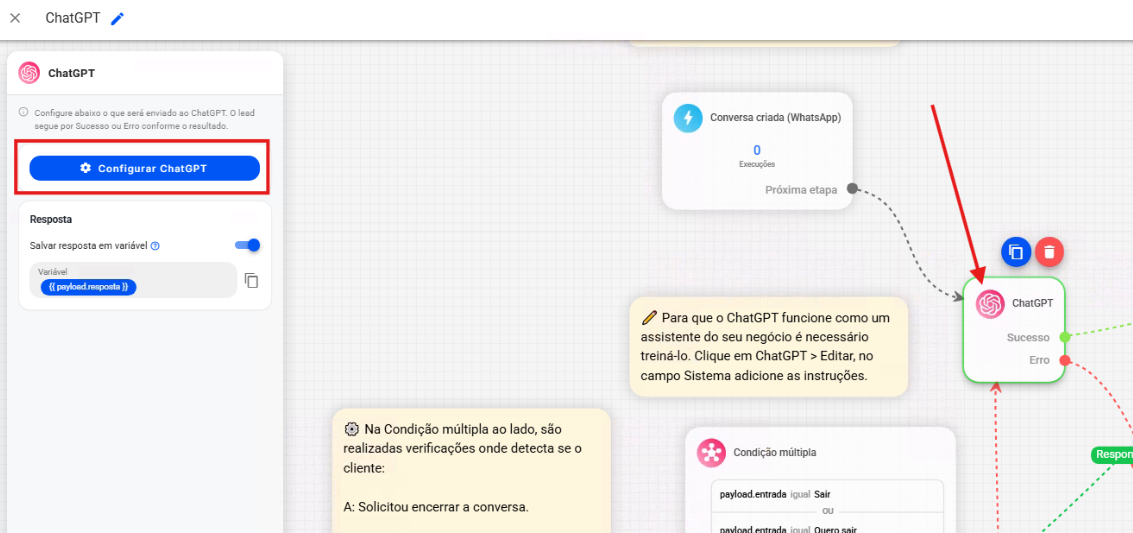Copy the payload.resposta variable with copy icon
The width and height of the screenshot is (1133, 533).
click(x=251, y=280)
